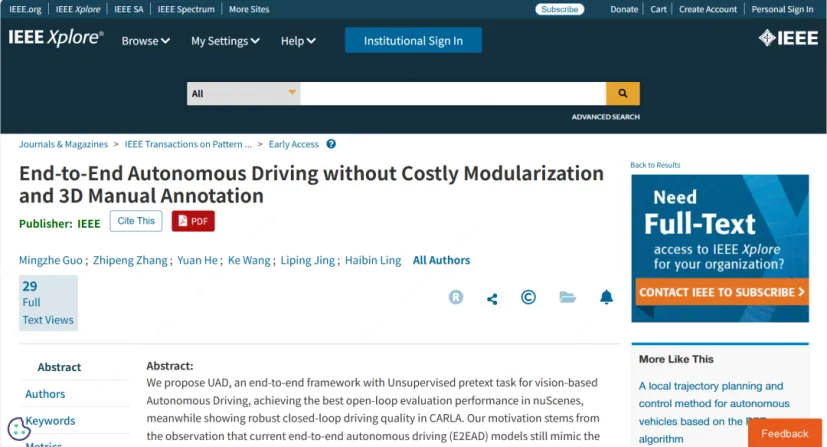
Task: Open the More Sites link
Action: (249, 9)
